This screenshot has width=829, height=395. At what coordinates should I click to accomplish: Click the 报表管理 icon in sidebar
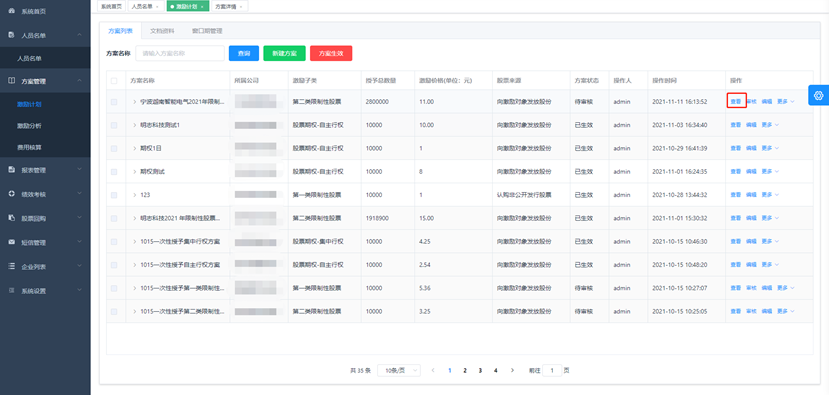pos(12,170)
